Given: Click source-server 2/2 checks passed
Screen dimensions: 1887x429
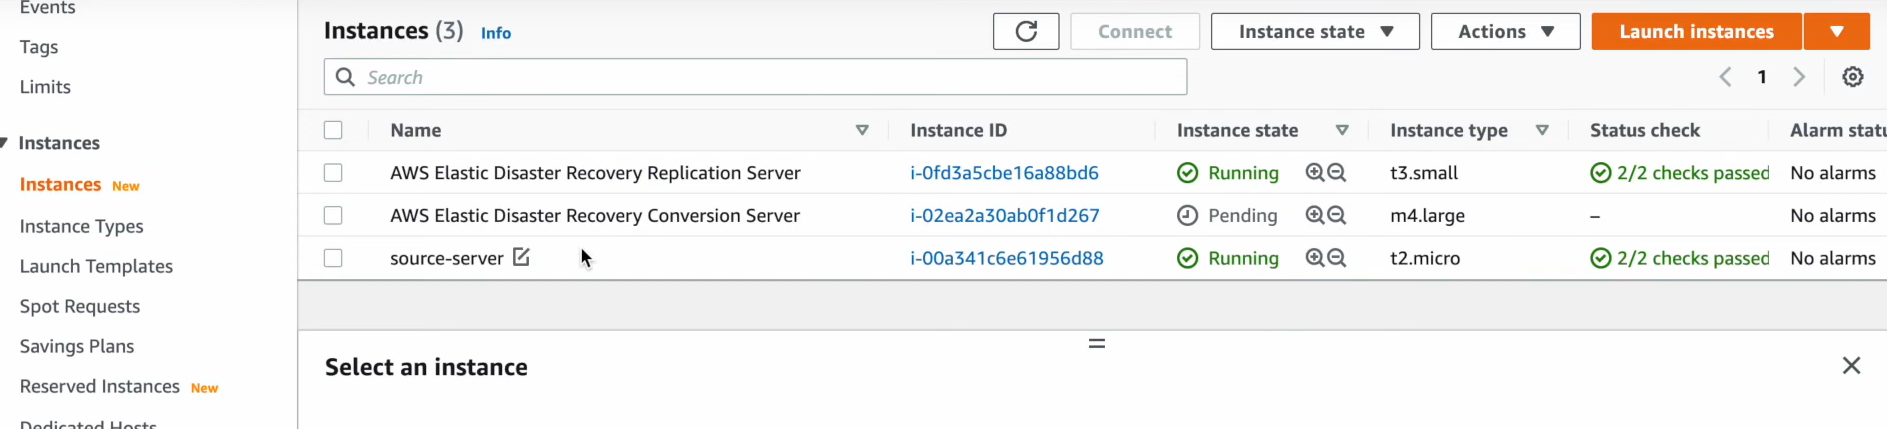Looking at the screenshot, I should pyautogui.click(x=1680, y=258).
